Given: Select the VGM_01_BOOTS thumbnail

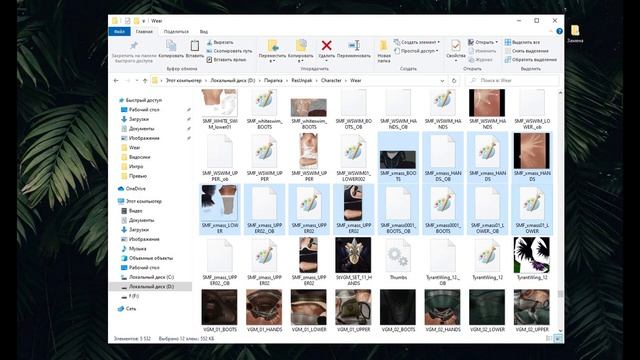Looking at the screenshot, I should 219,307.
